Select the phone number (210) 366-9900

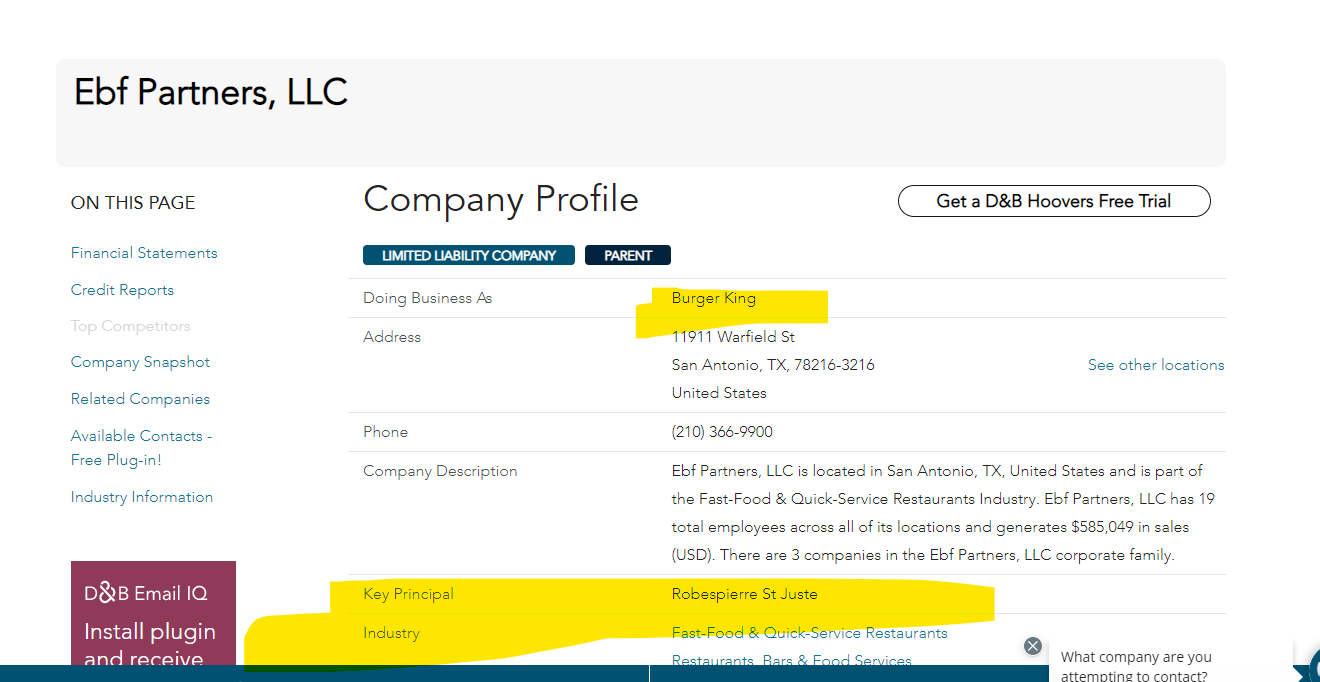coord(722,432)
